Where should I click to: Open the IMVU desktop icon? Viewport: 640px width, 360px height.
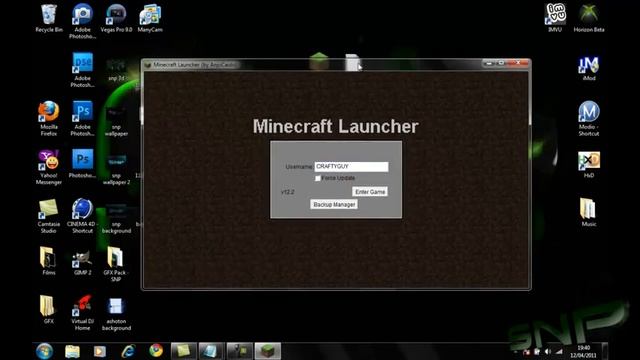coord(555,18)
